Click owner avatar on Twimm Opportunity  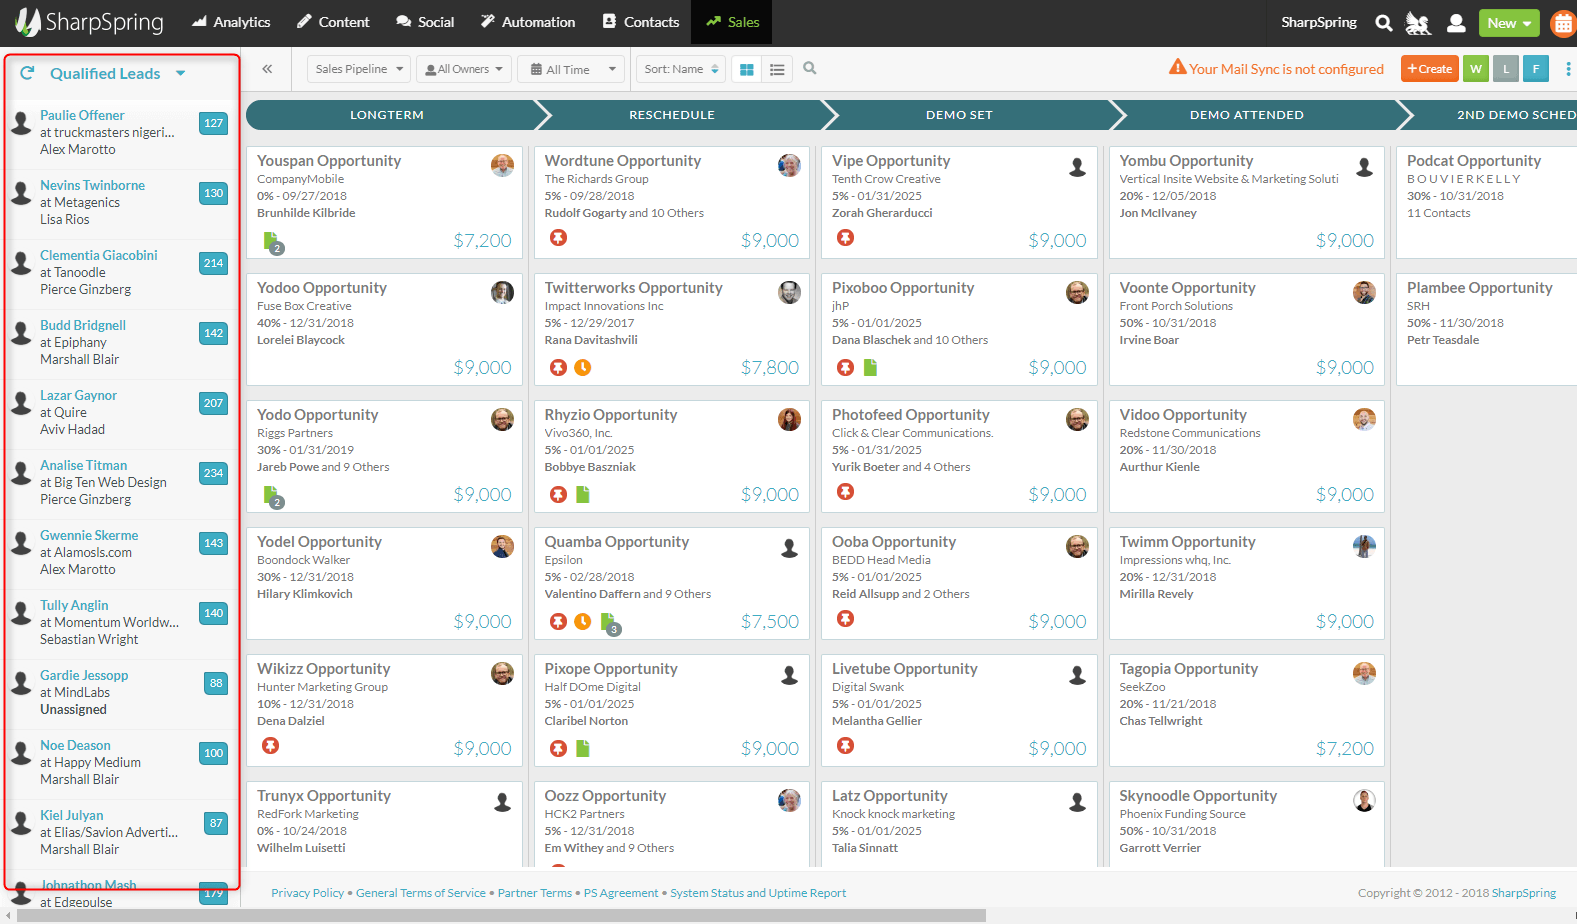tap(1364, 546)
